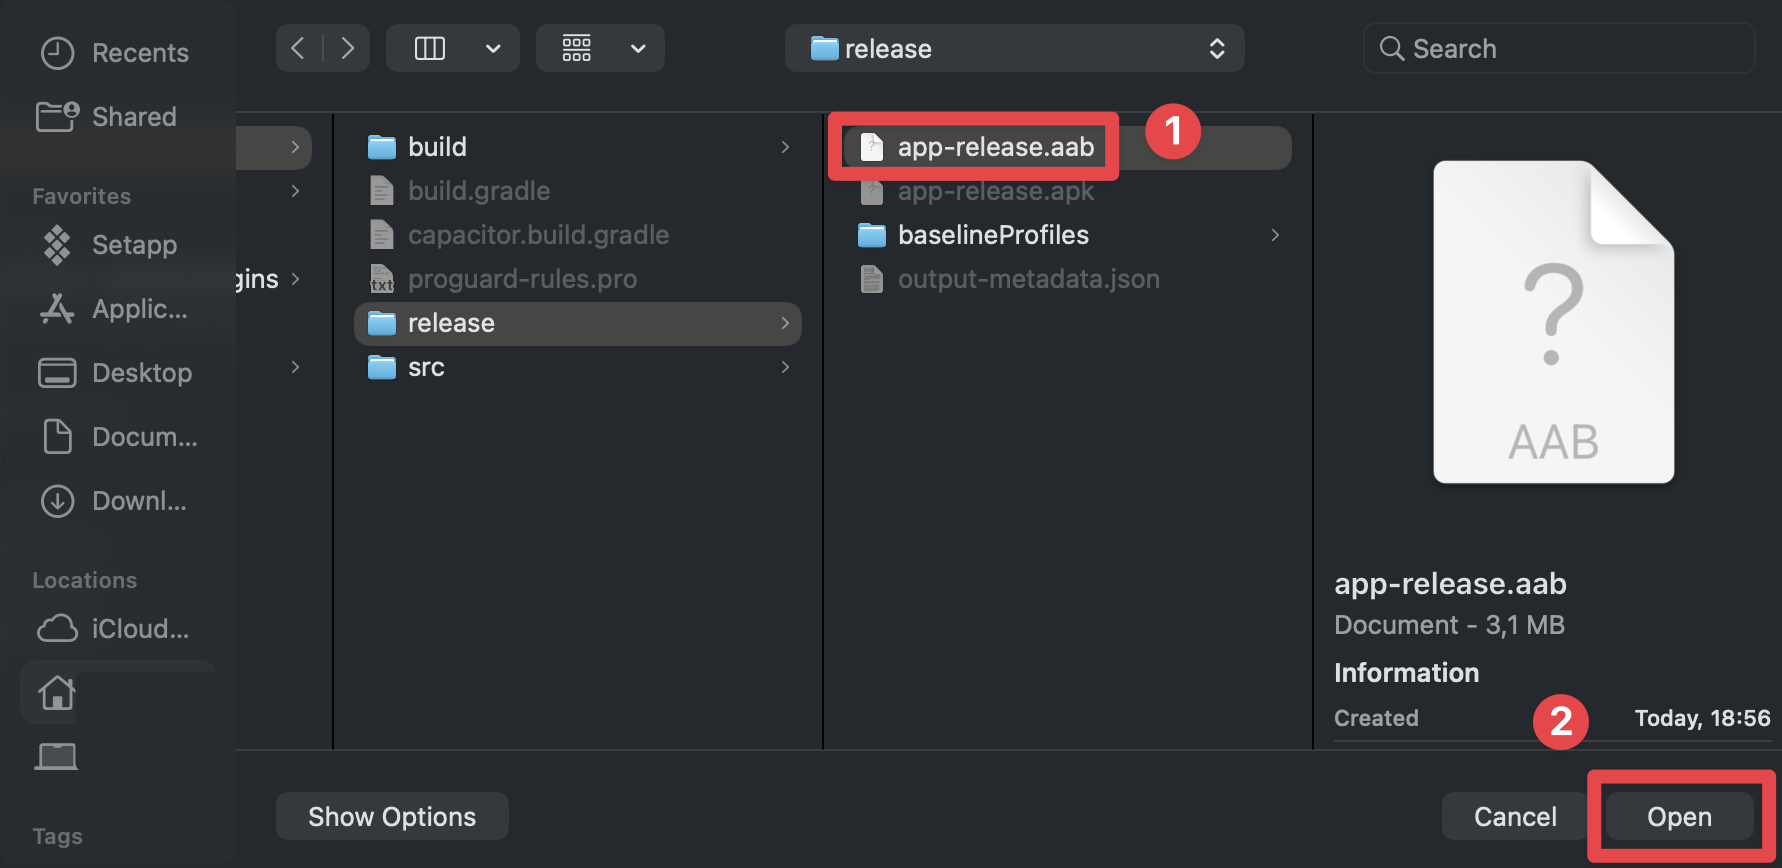The width and height of the screenshot is (1782, 868).
Task: Click the output-metadata.json file icon
Action: (872, 279)
